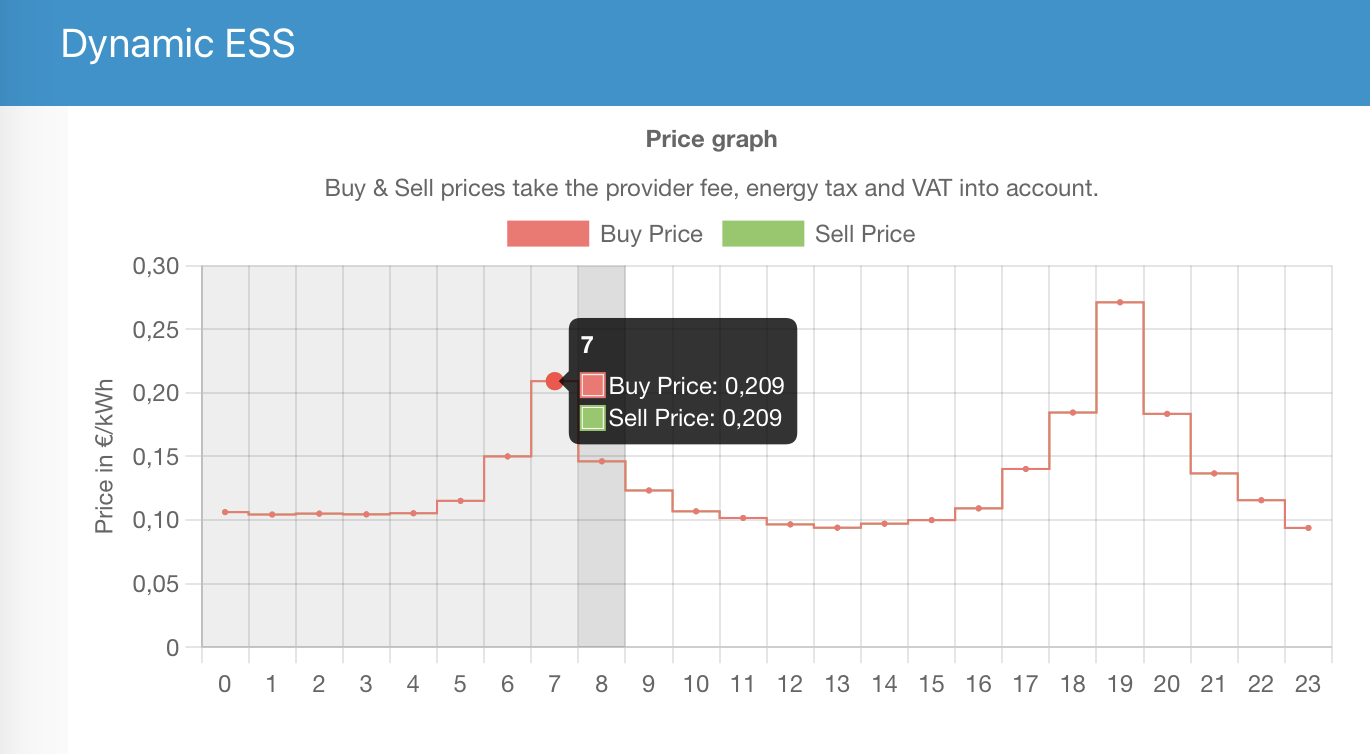Select the data point at hour 23
This screenshot has height=754, width=1370.
[x=1307, y=527]
